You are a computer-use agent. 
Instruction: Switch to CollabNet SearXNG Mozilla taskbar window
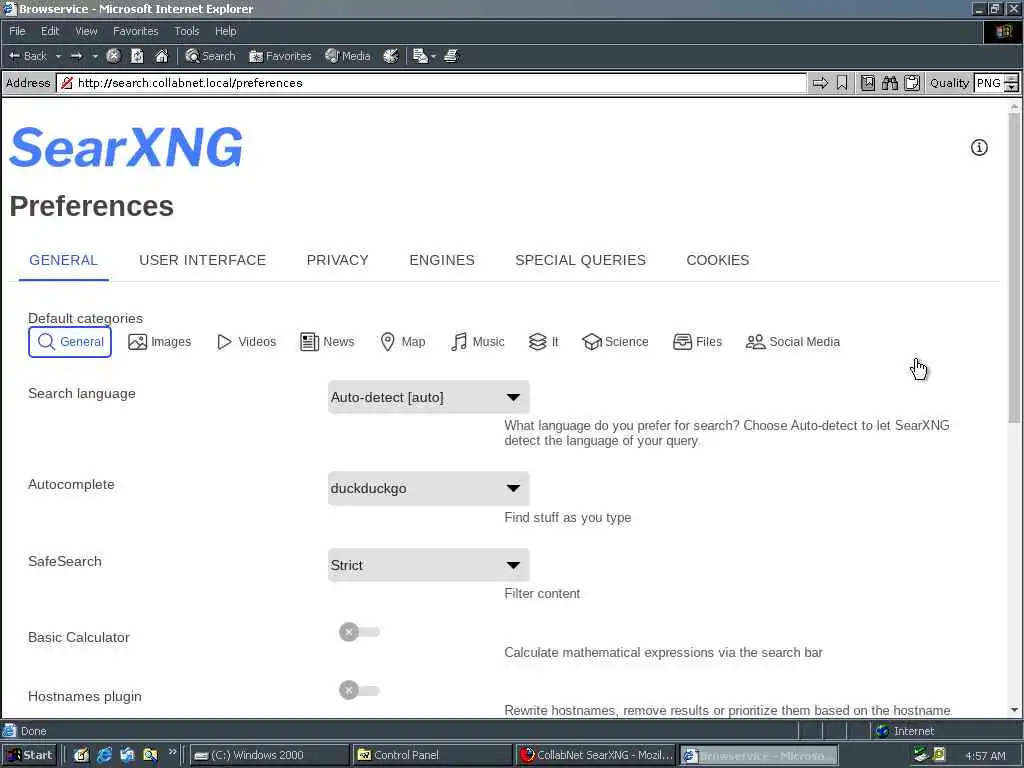pyautogui.click(x=596, y=755)
